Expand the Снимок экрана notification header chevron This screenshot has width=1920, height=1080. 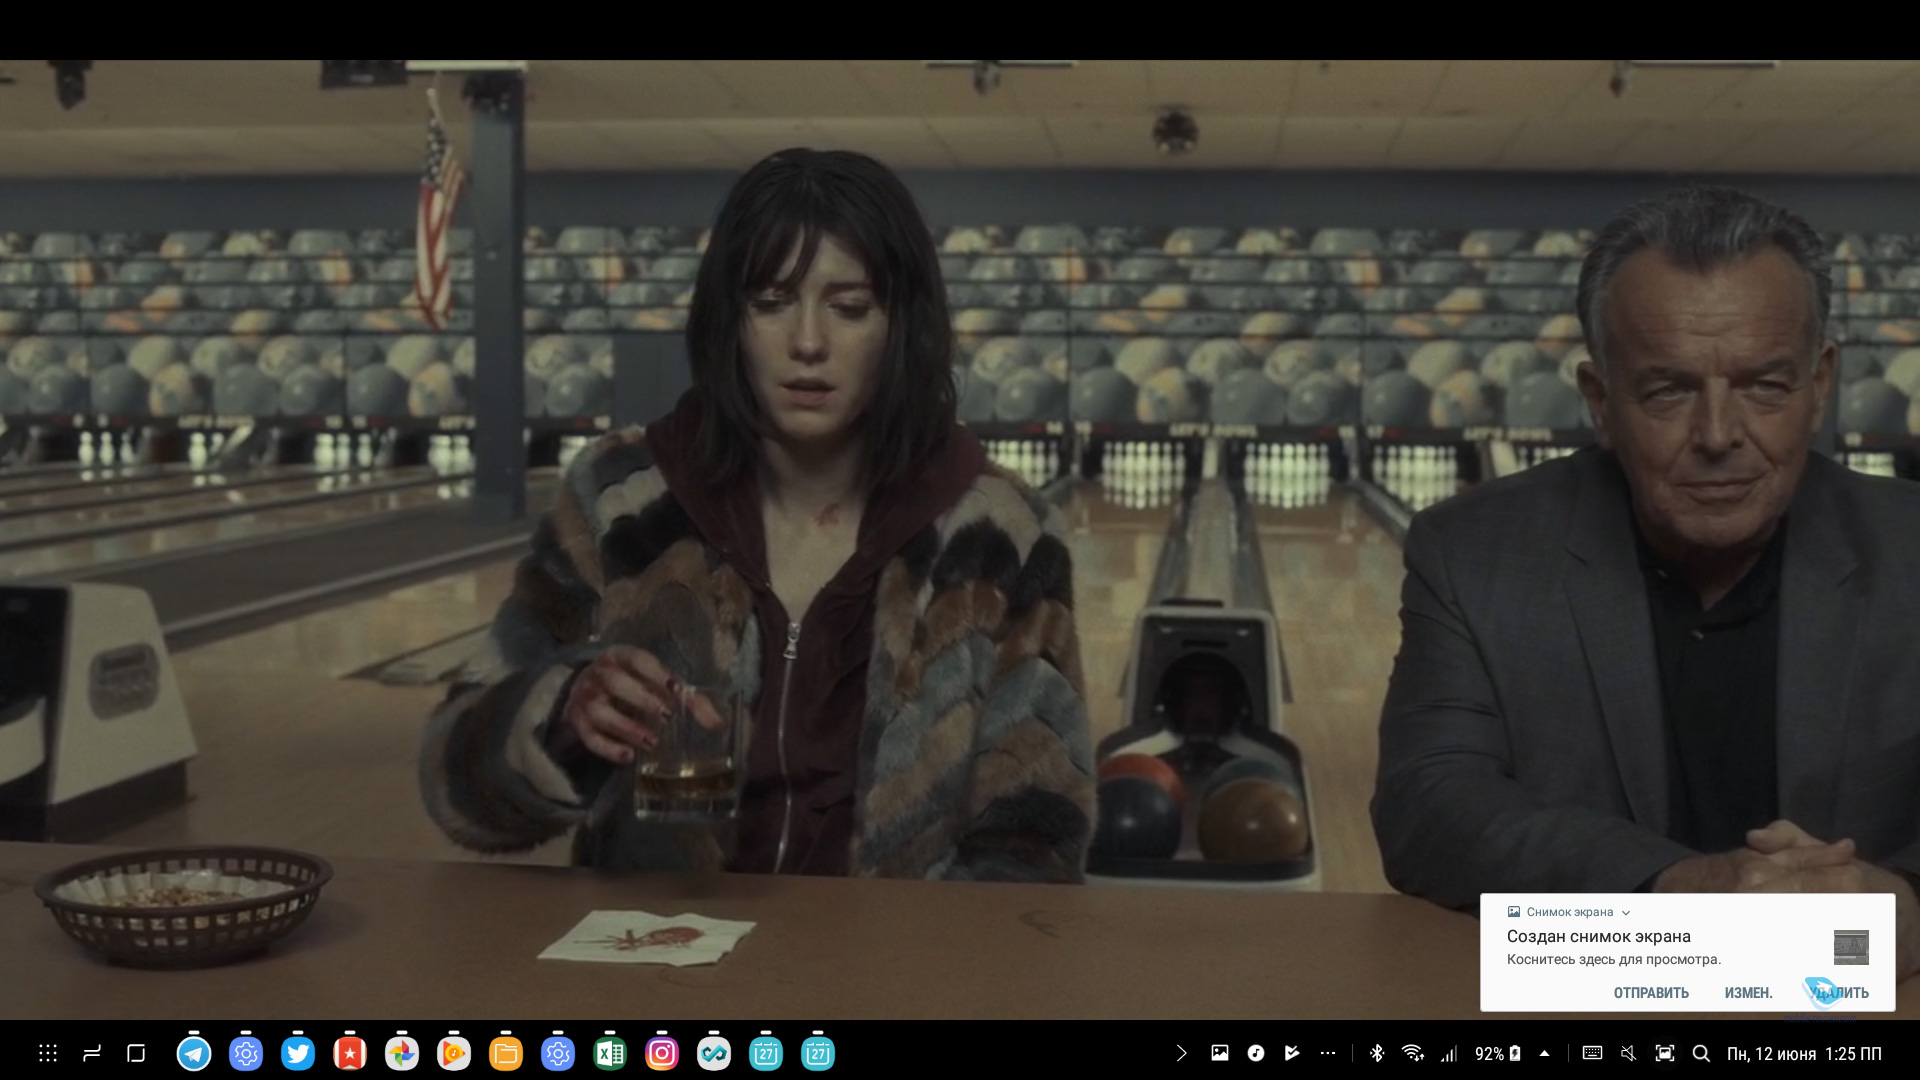tap(1626, 912)
